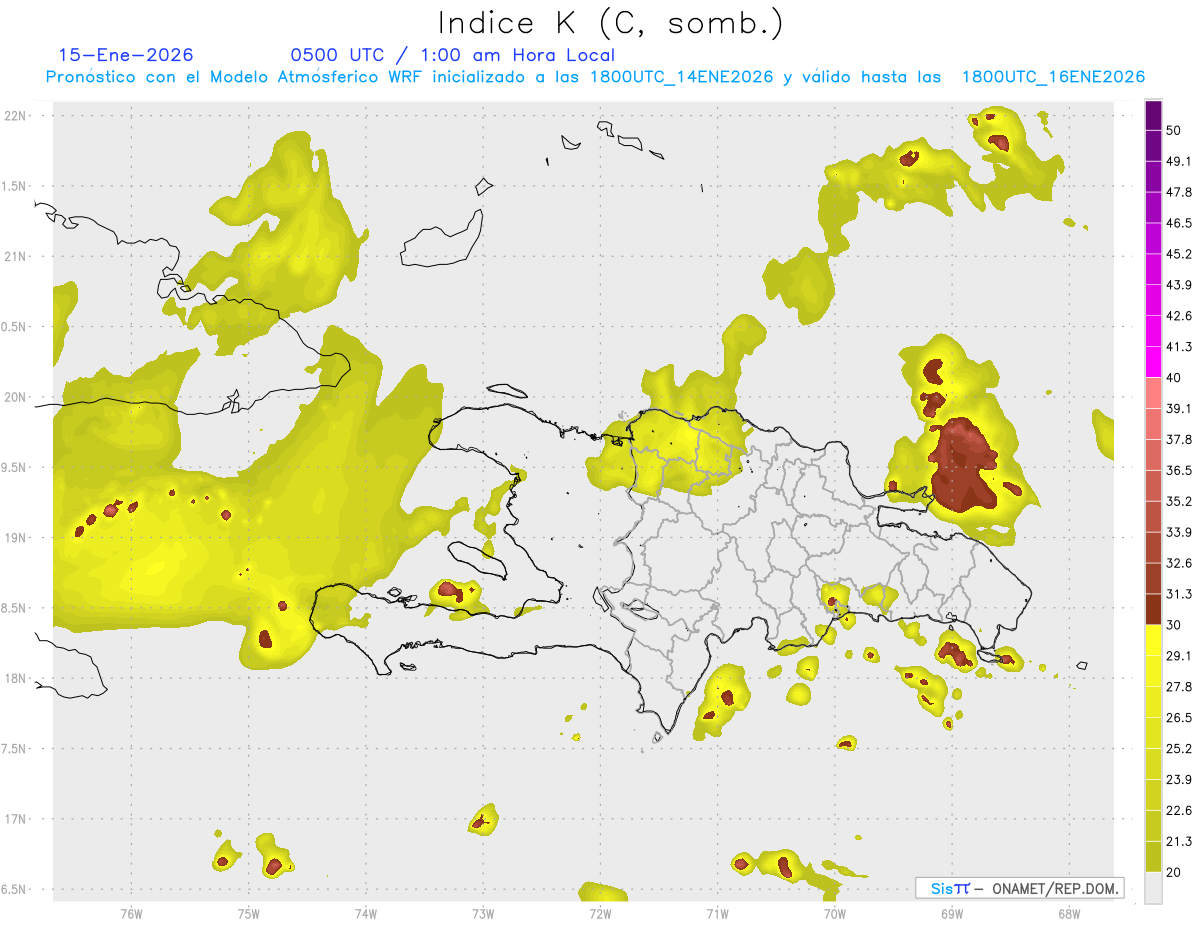The image size is (1200, 927).
Task: Click the date '15-Ene-2026'
Action: tap(126, 55)
